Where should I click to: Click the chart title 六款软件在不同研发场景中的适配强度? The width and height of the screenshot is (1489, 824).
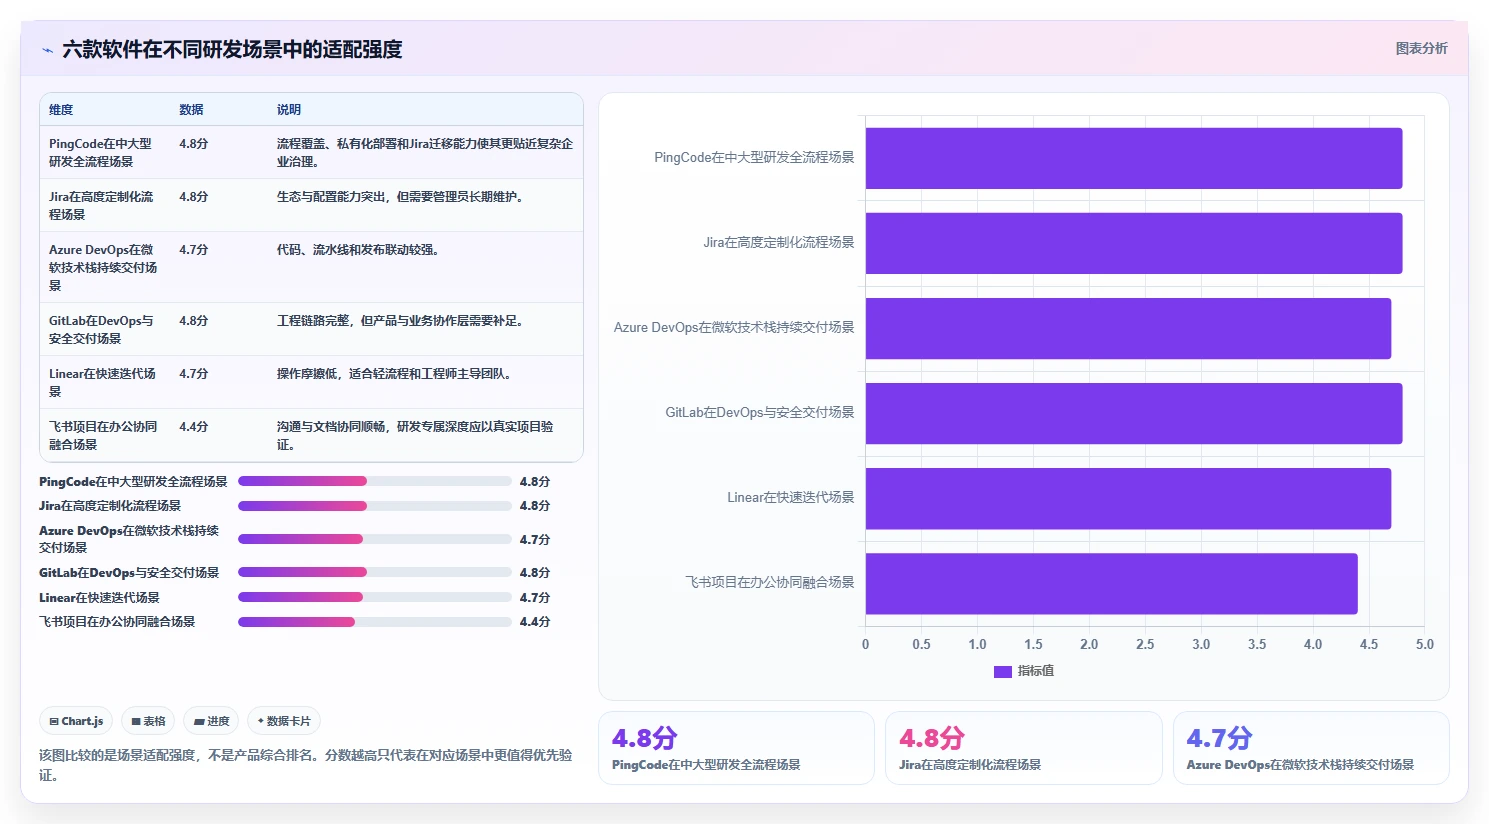pos(232,50)
